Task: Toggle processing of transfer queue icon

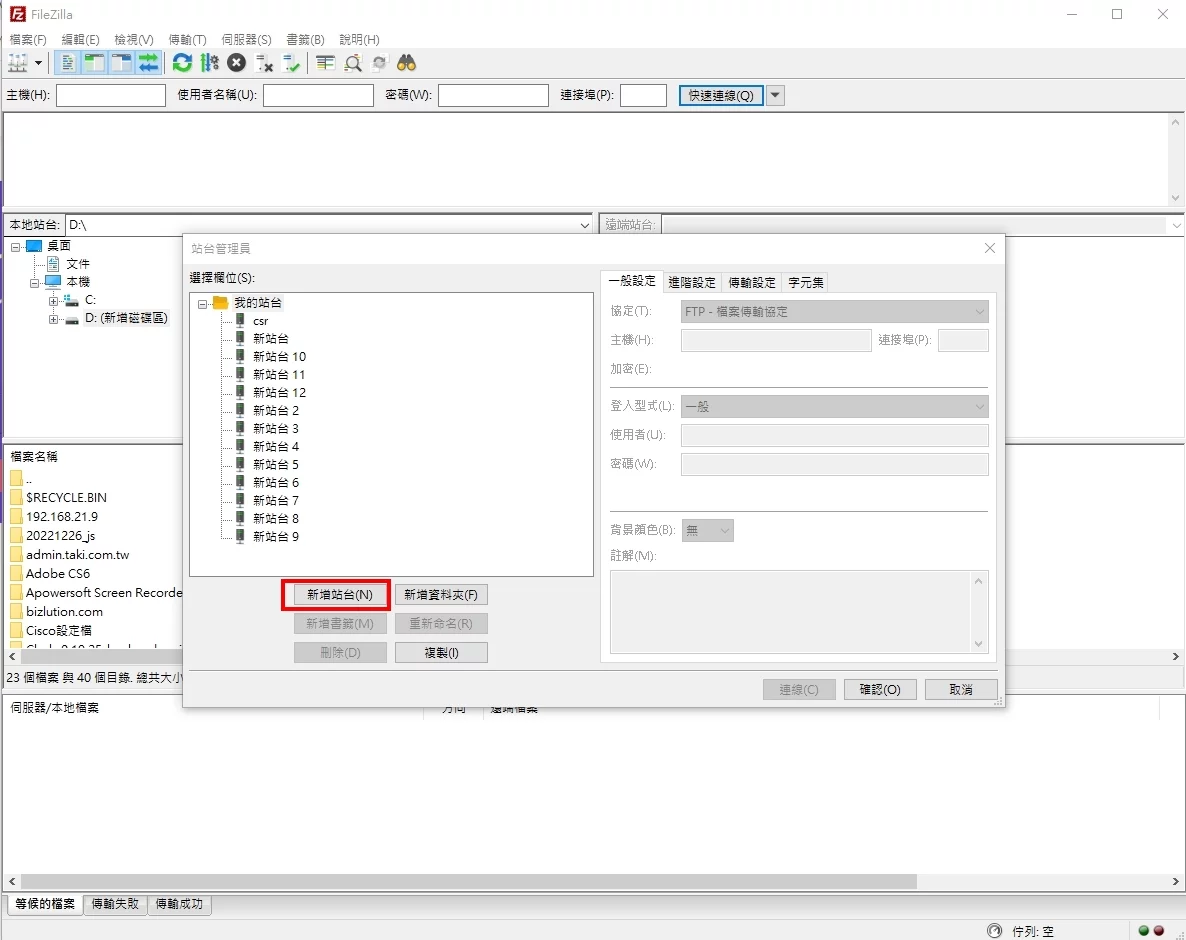Action: click(210, 64)
